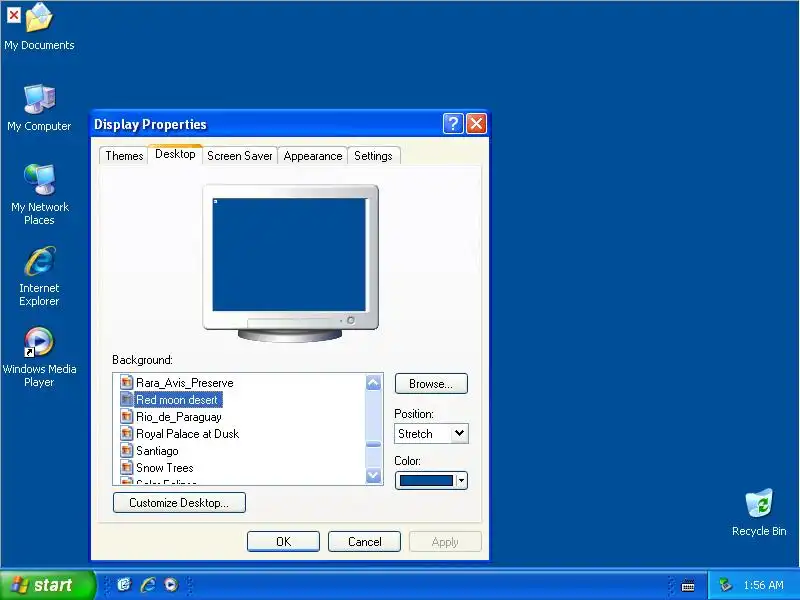Open the Start menu
Viewport: 800px width, 600px height.
click(48, 585)
